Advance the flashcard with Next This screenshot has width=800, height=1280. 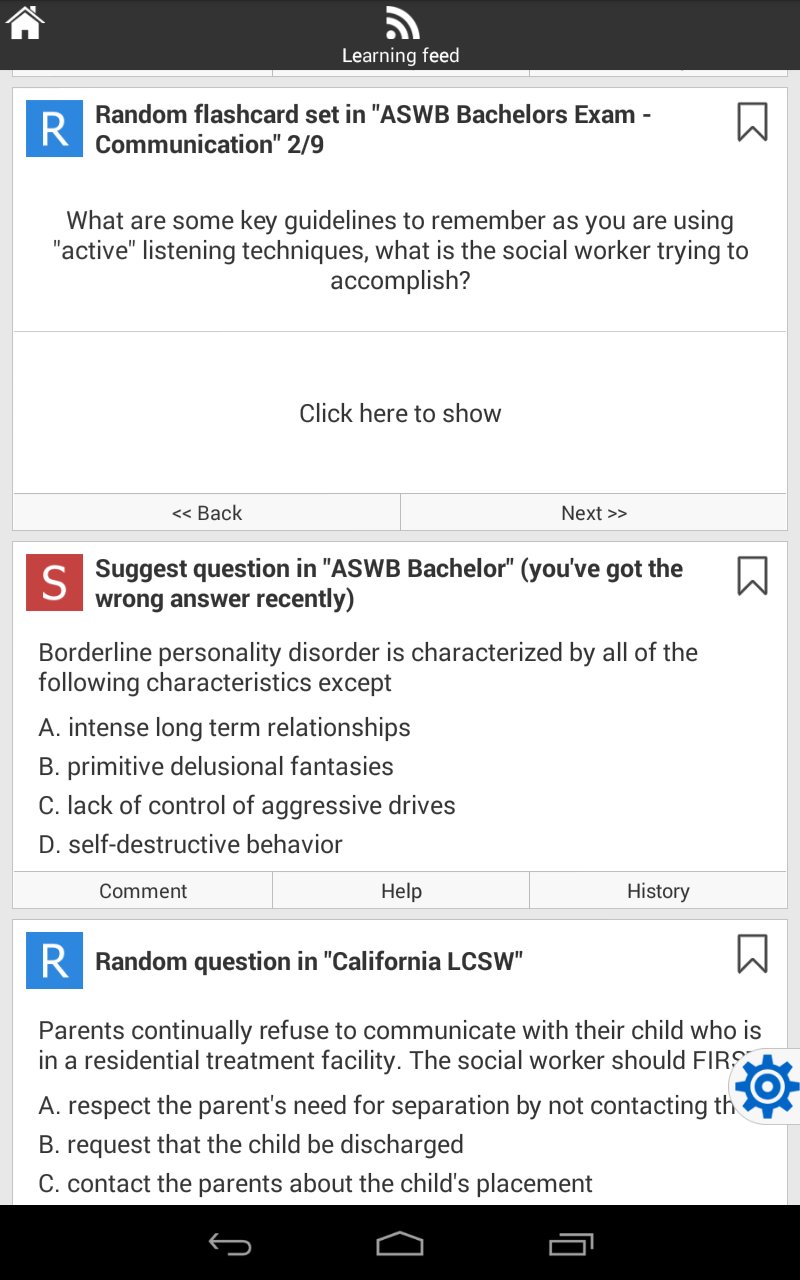pos(593,512)
